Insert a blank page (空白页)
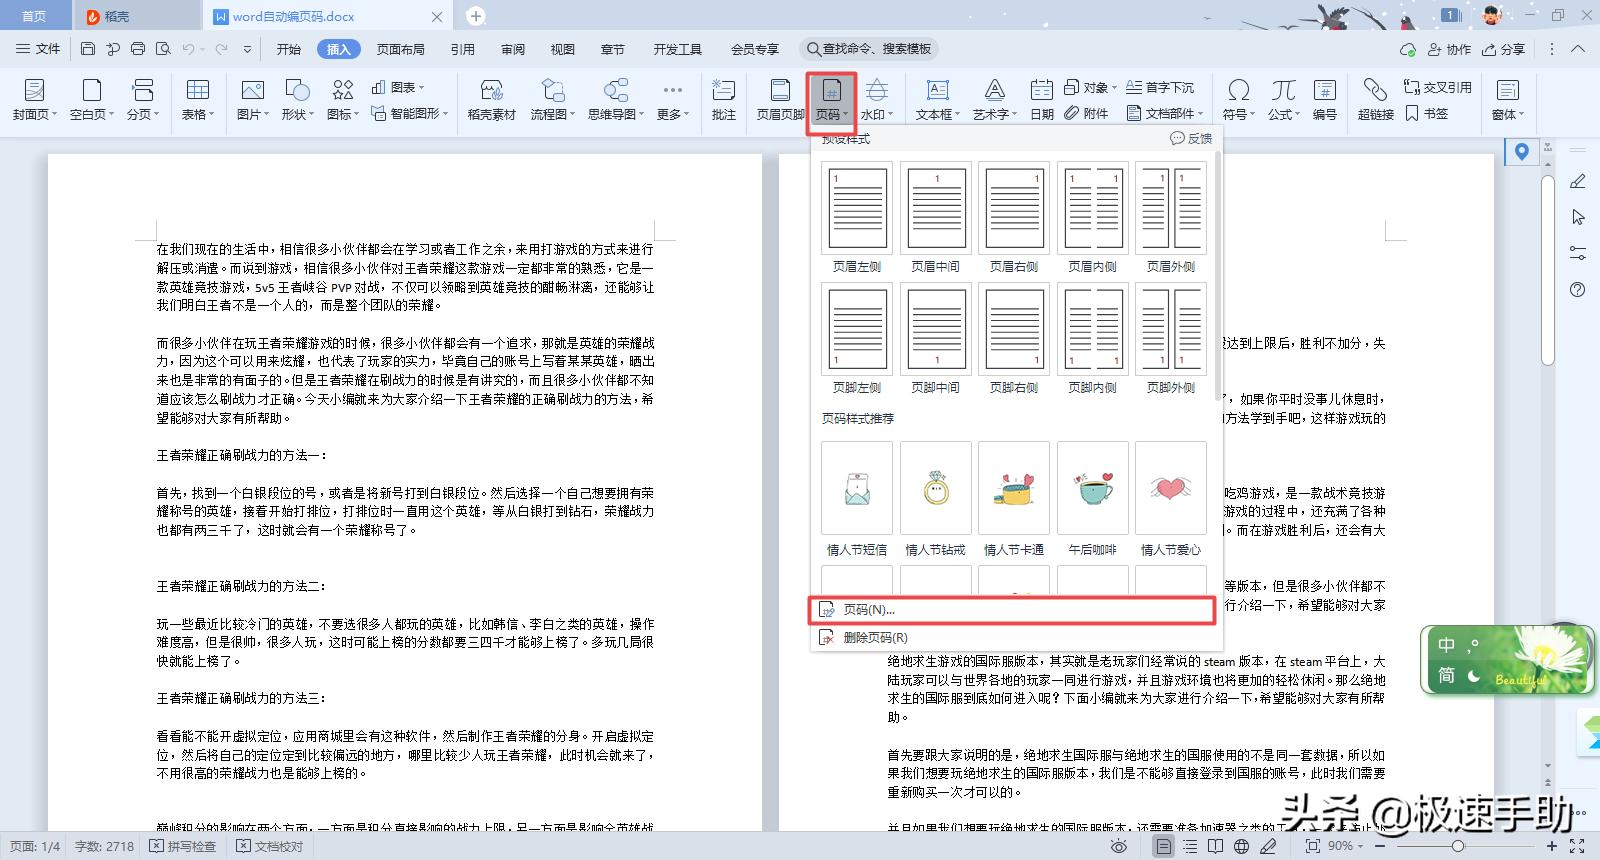Viewport: 1600px width, 860px height. (92, 100)
